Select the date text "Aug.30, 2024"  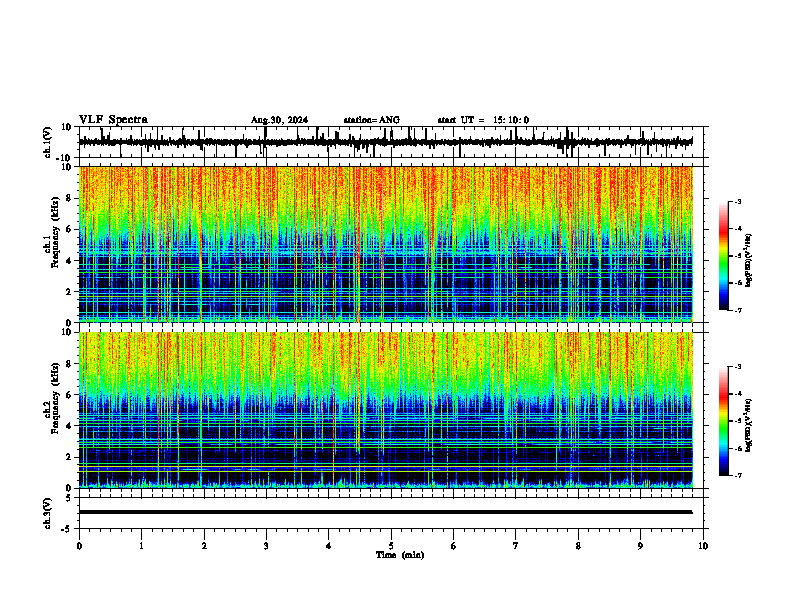click(279, 120)
